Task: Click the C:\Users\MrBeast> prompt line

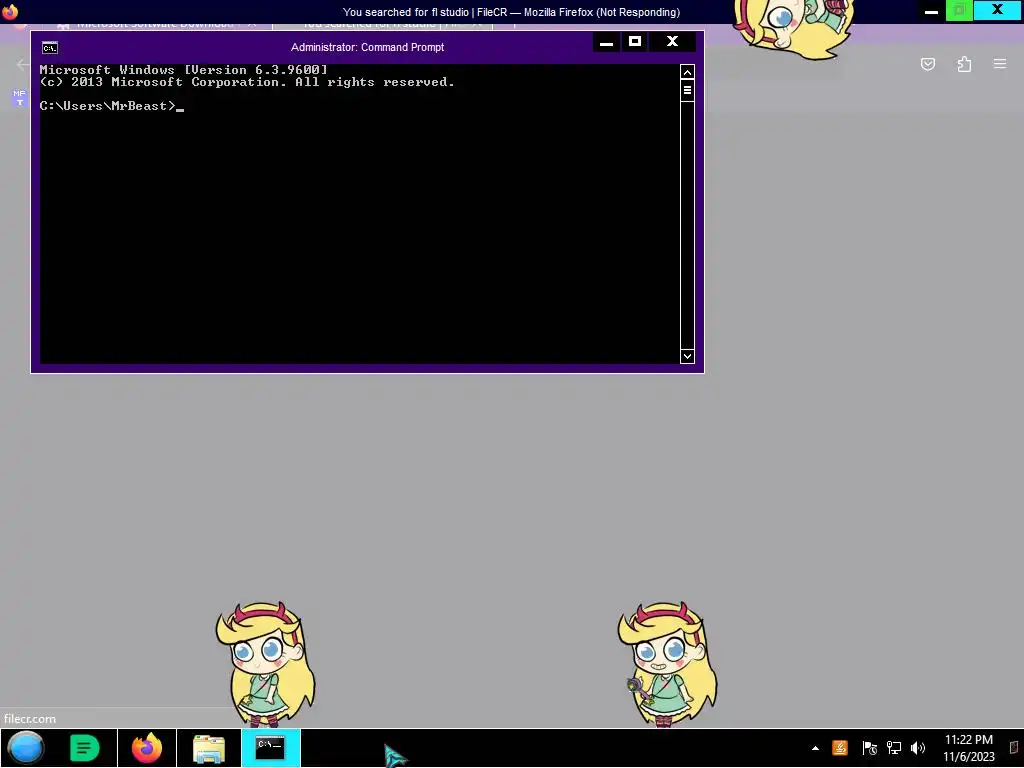Action: (111, 106)
